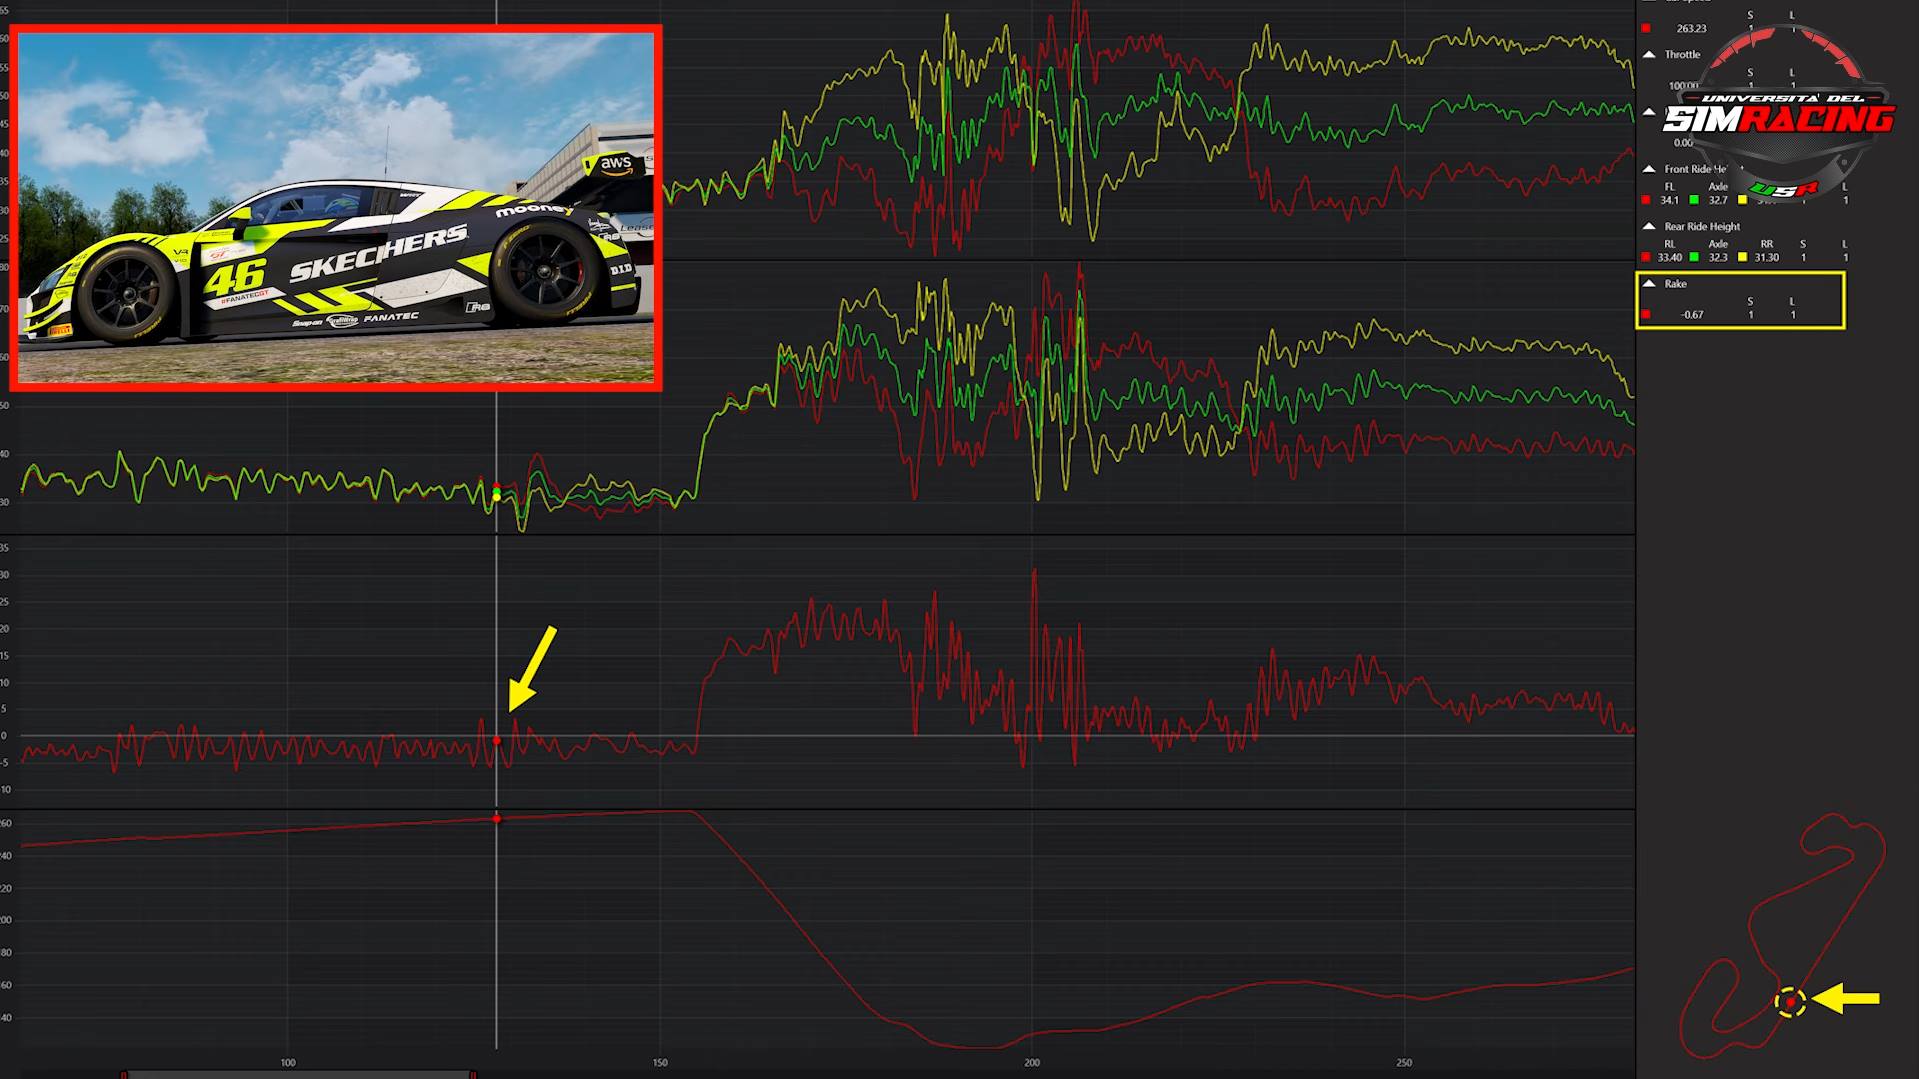Toggle the L column value for Throttle
Image resolution: width=1919 pixels, height=1079 pixels.
(1794, 84)
